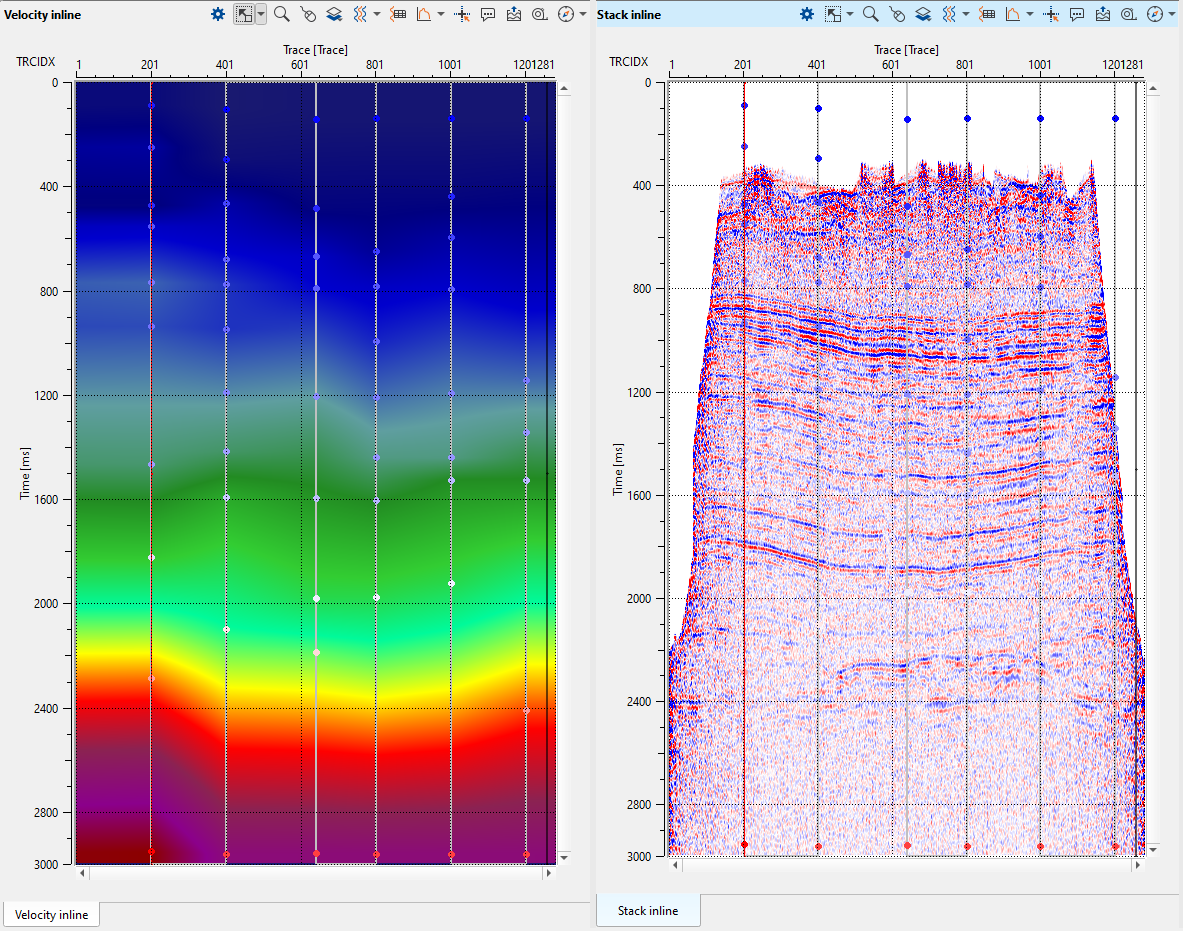
Task: Toggle the selection mode button in Velocity inline
Action: coord(244,14)
